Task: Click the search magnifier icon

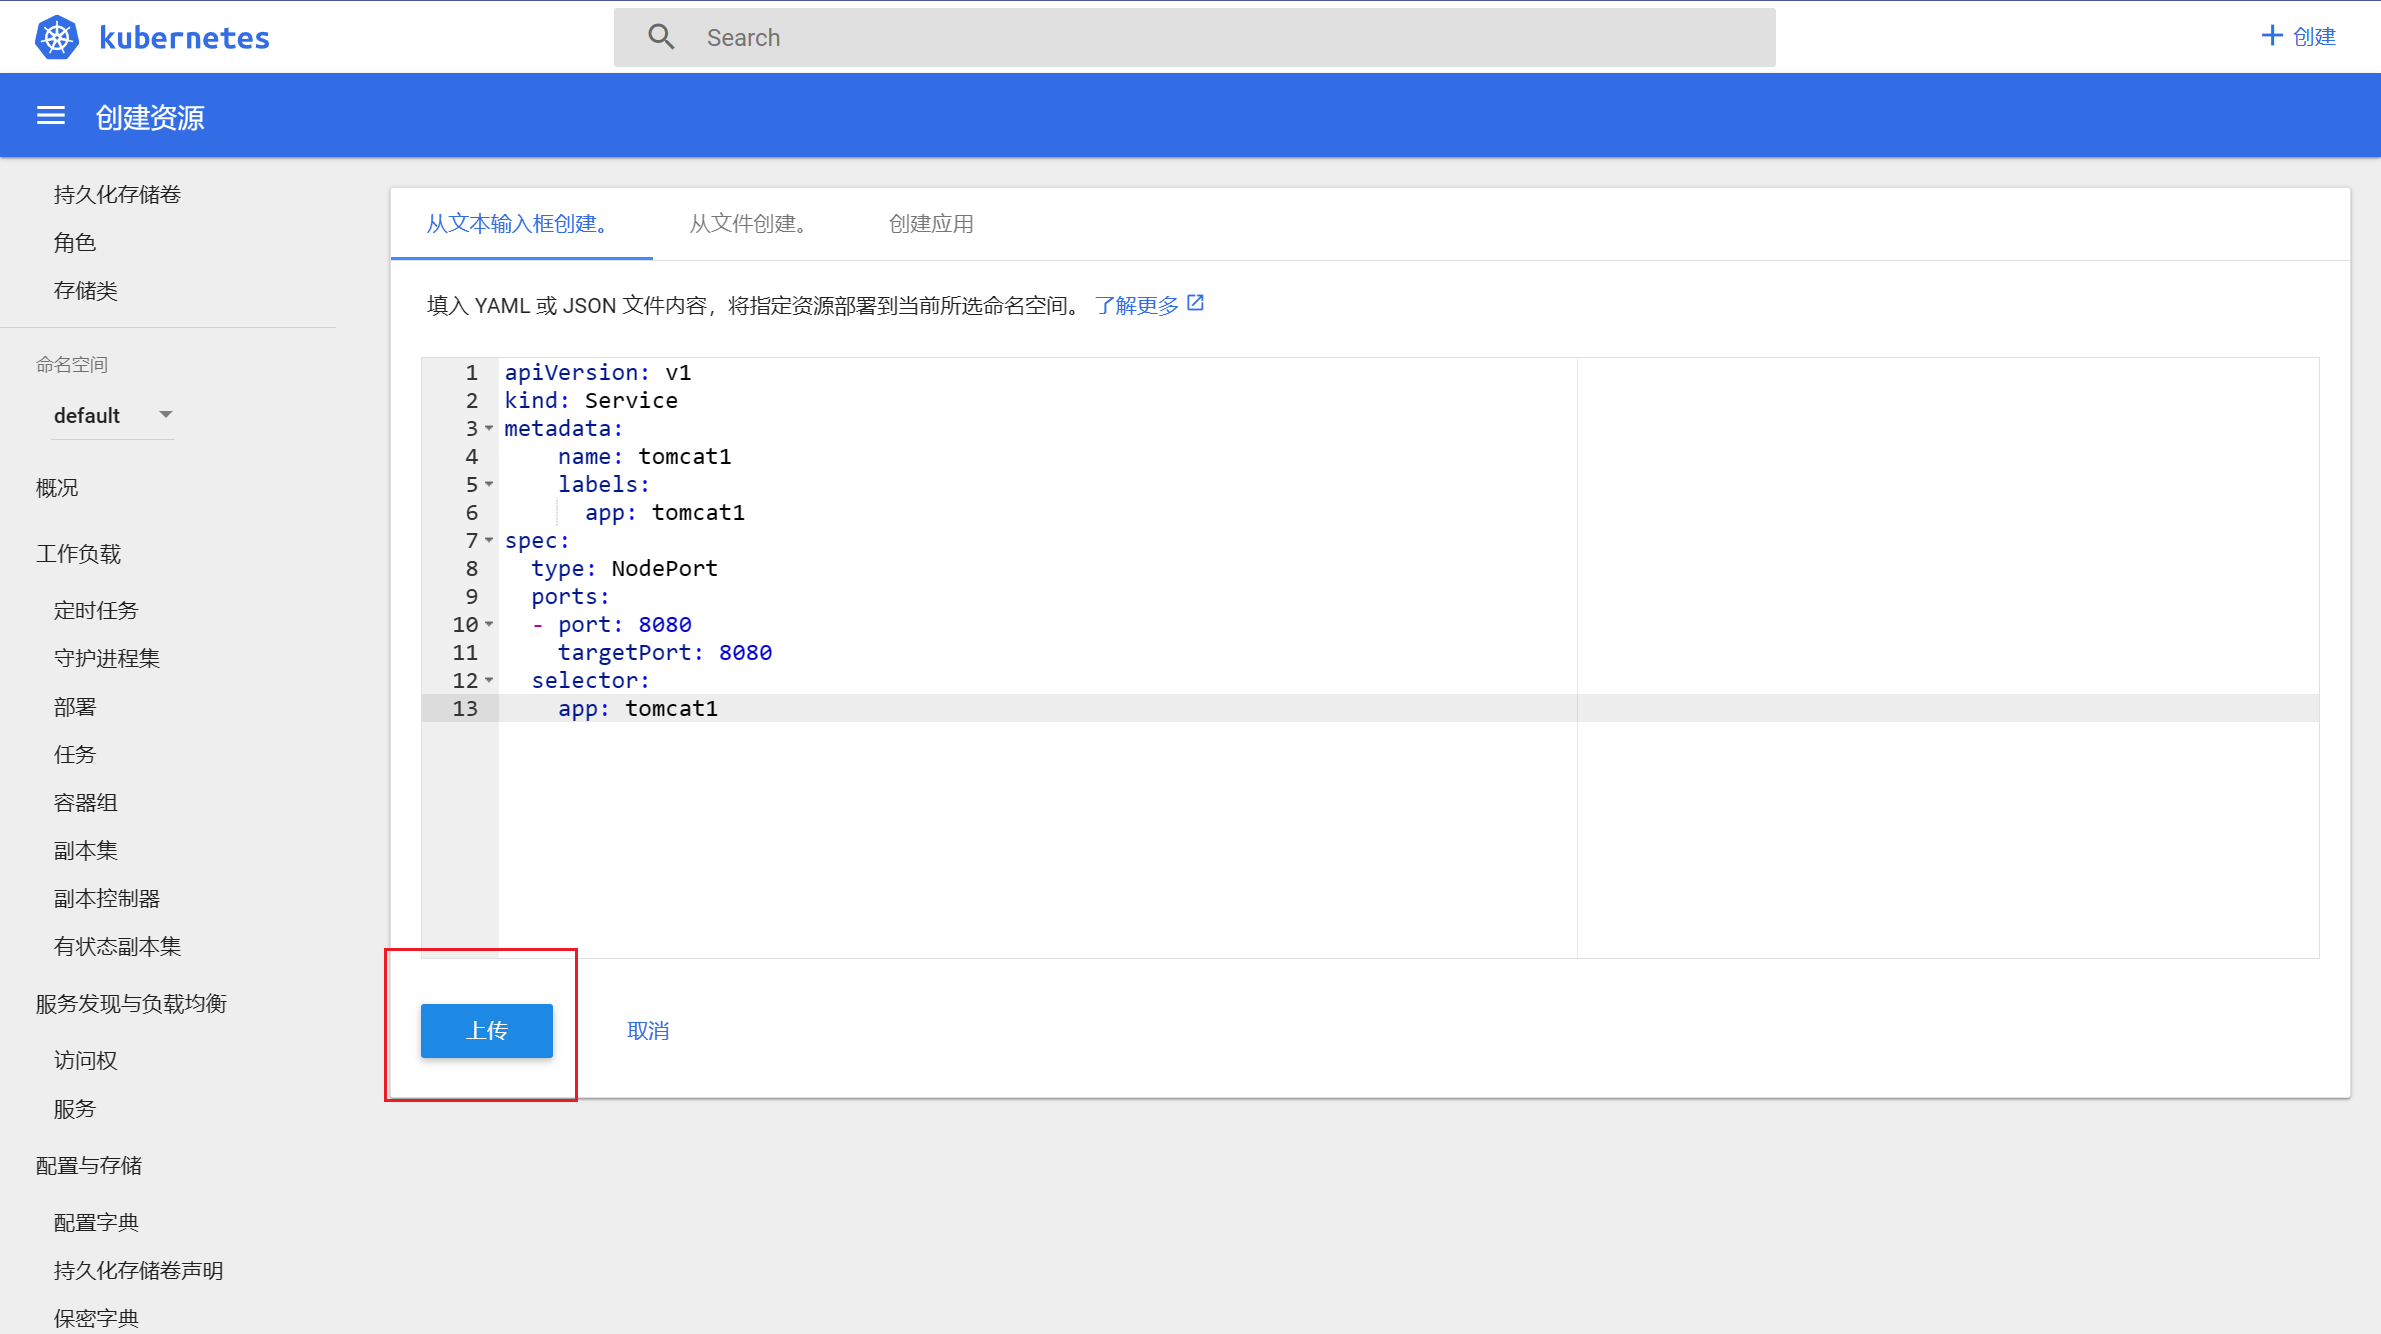Action: click(661, 37)
